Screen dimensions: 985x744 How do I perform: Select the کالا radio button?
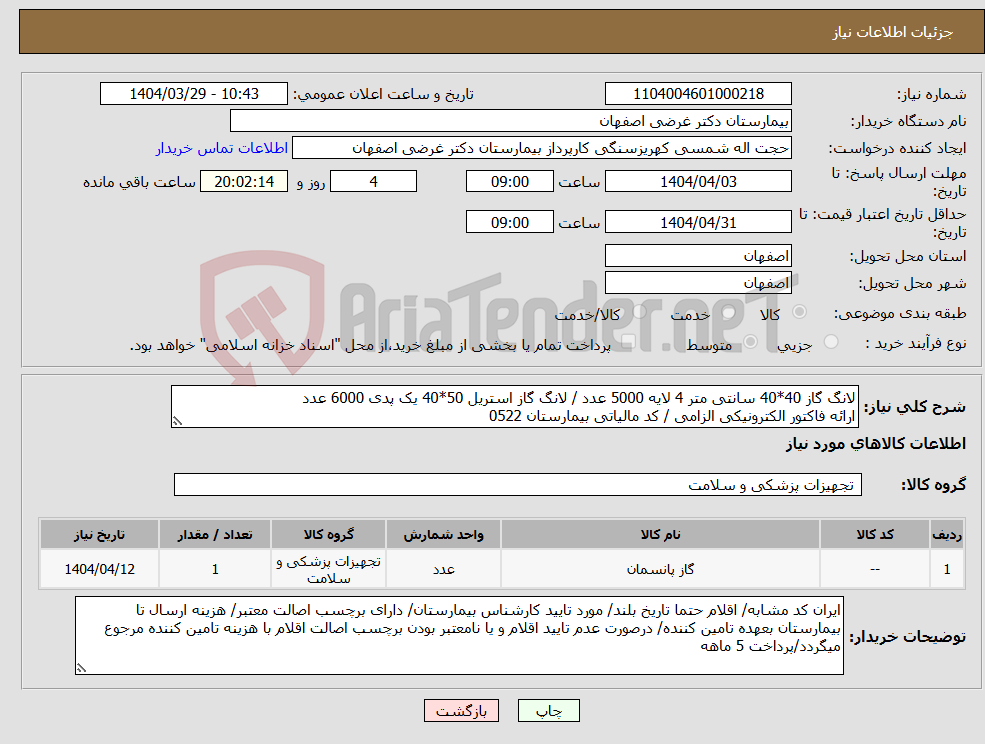pyautogui.click(x=800, y=312)
